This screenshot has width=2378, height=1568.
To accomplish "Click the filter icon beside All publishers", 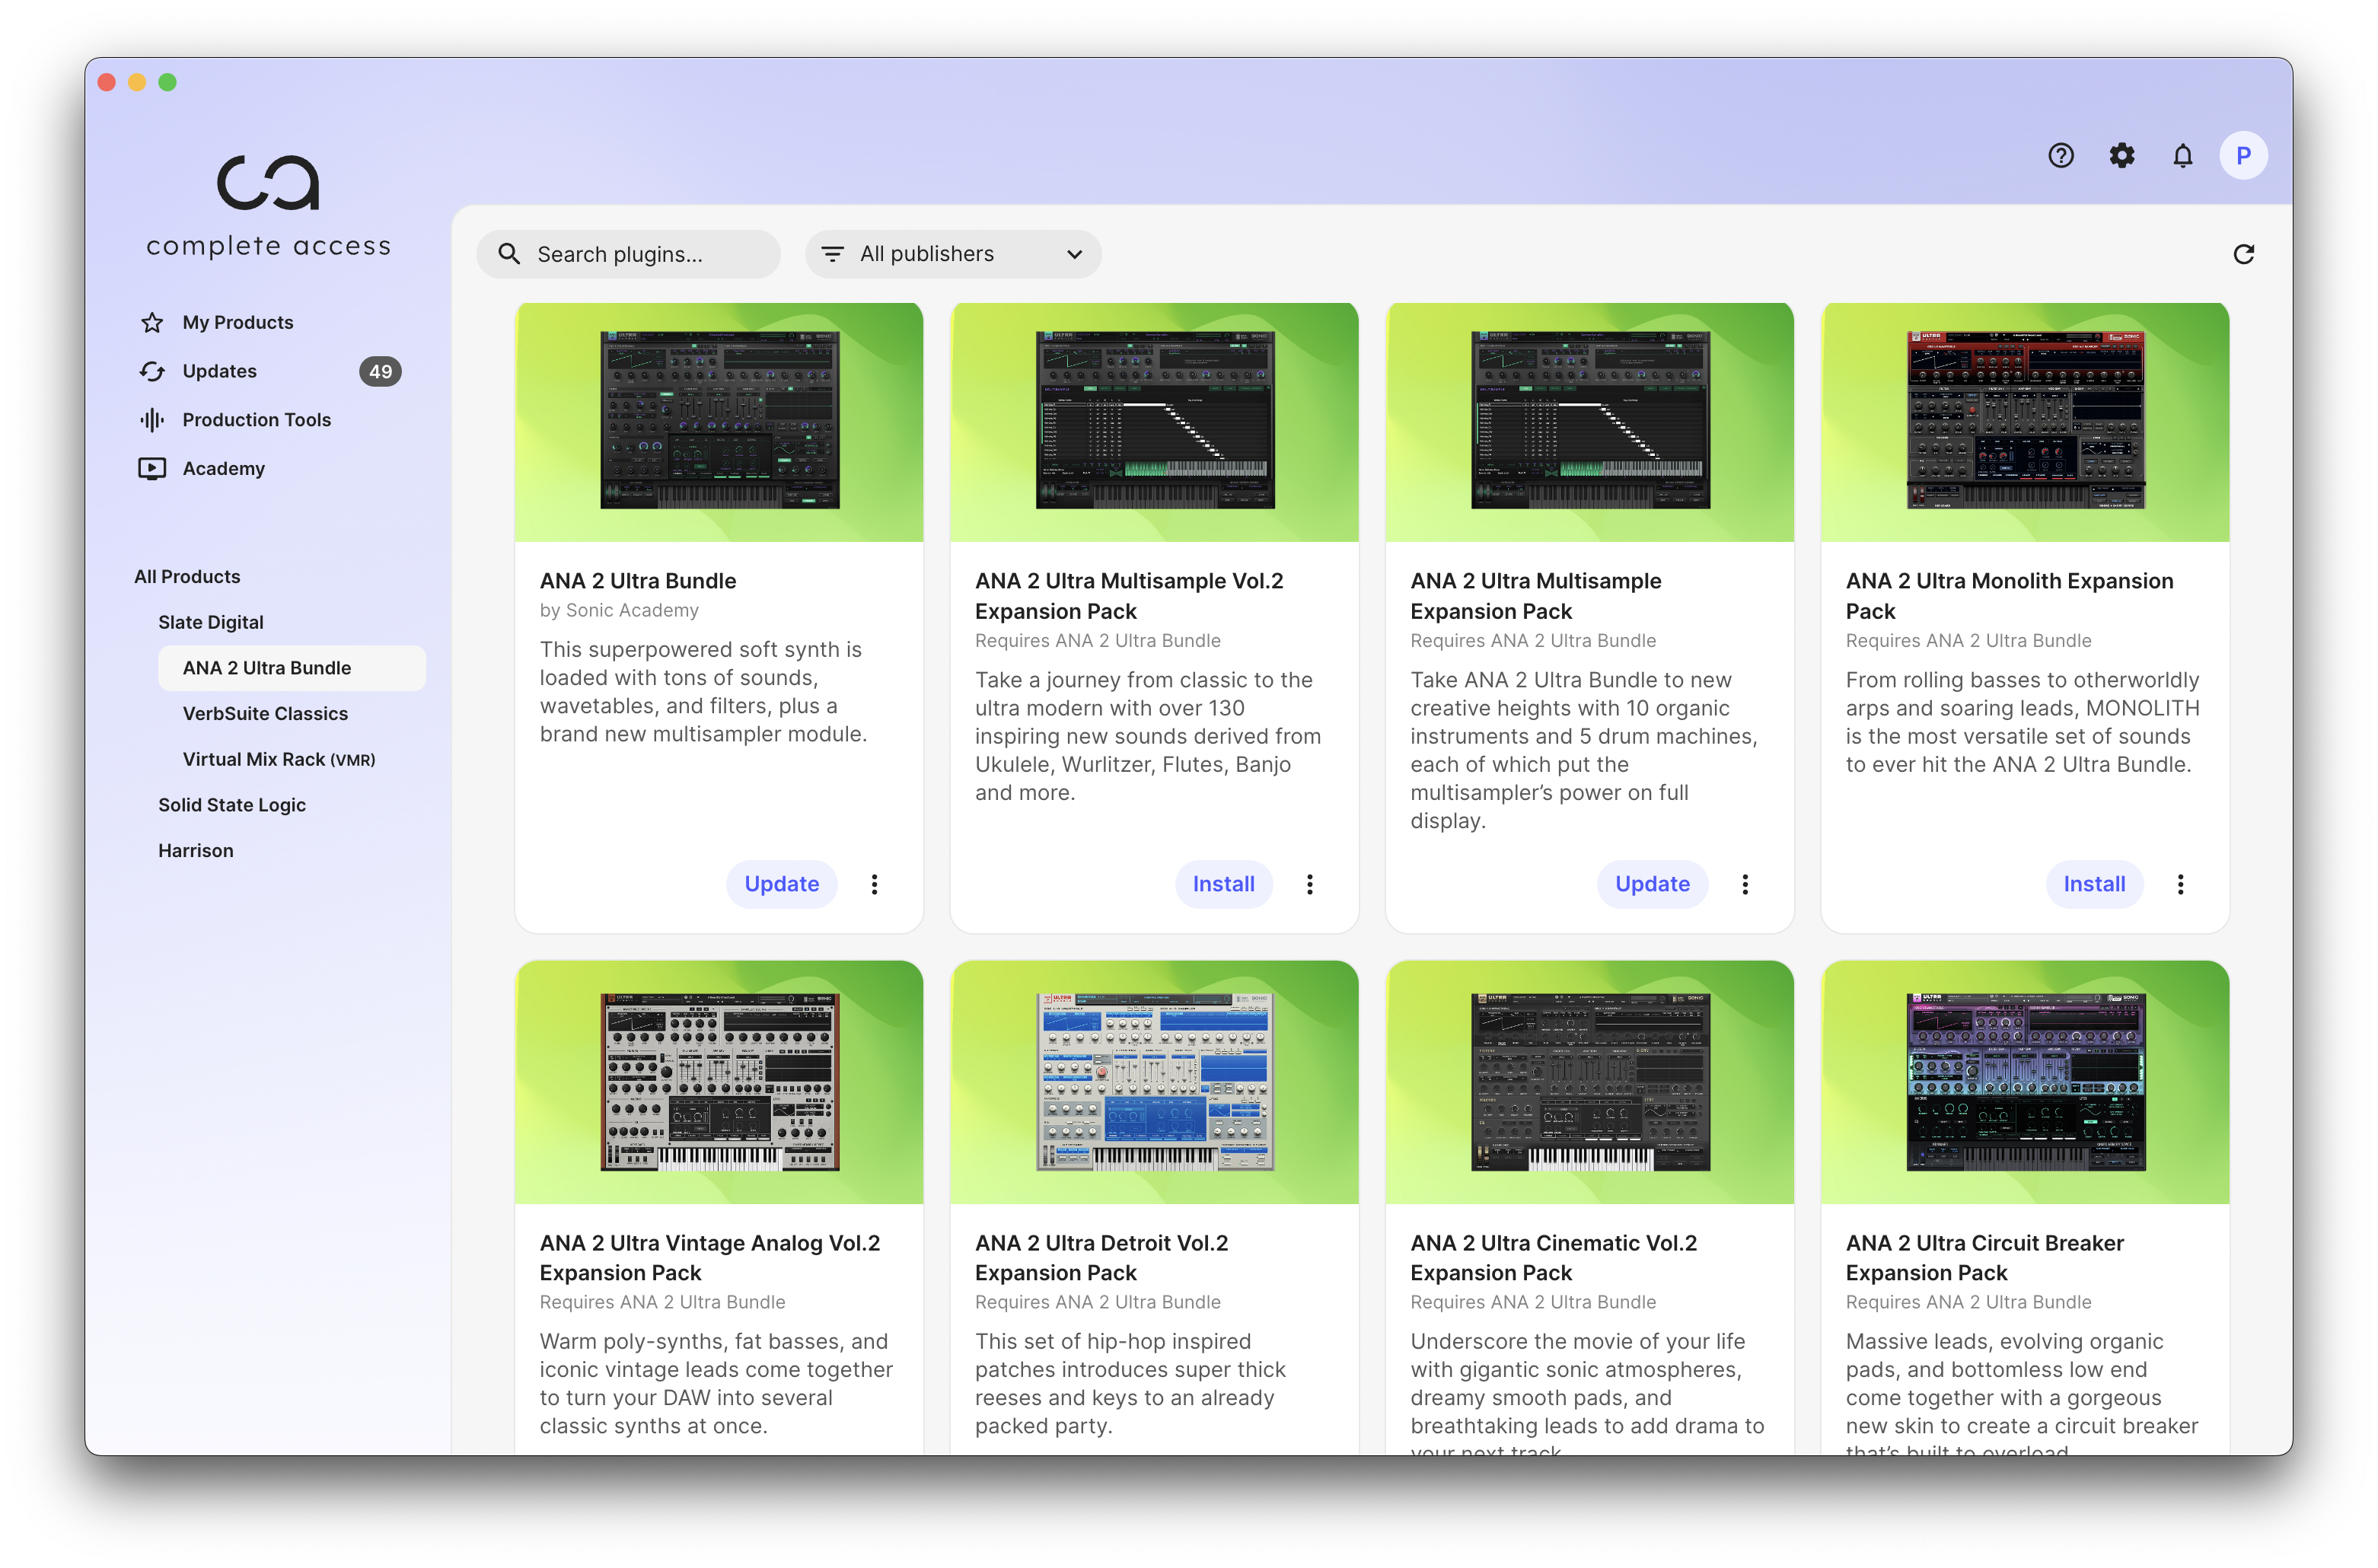I will 832,254.
